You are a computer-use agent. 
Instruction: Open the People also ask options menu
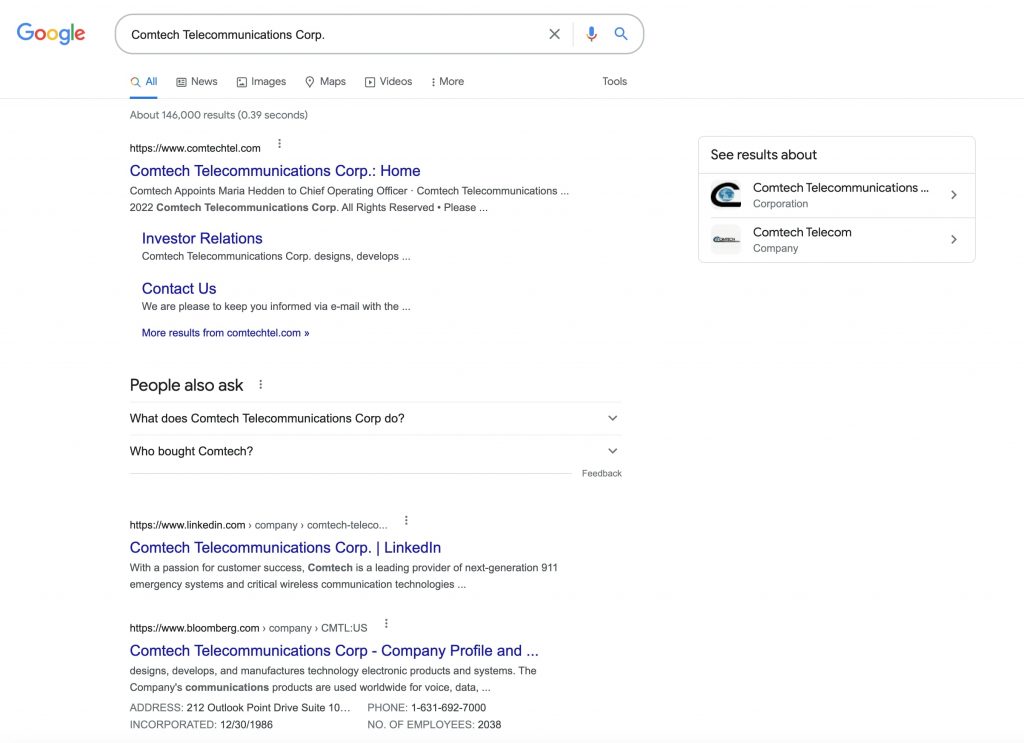[x=261, y=385]
